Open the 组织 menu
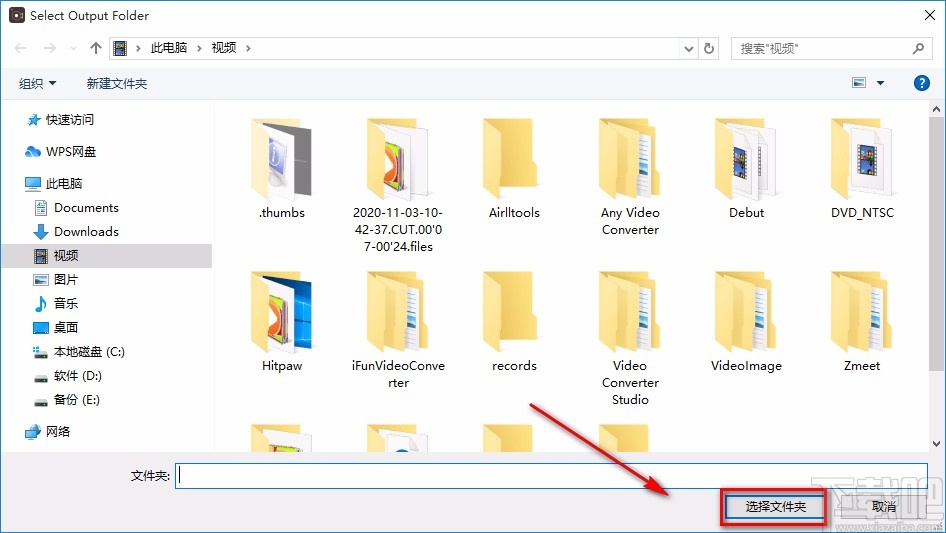This screenshot has height=533, width=946. pyautogui.click(x=37, y=83)
